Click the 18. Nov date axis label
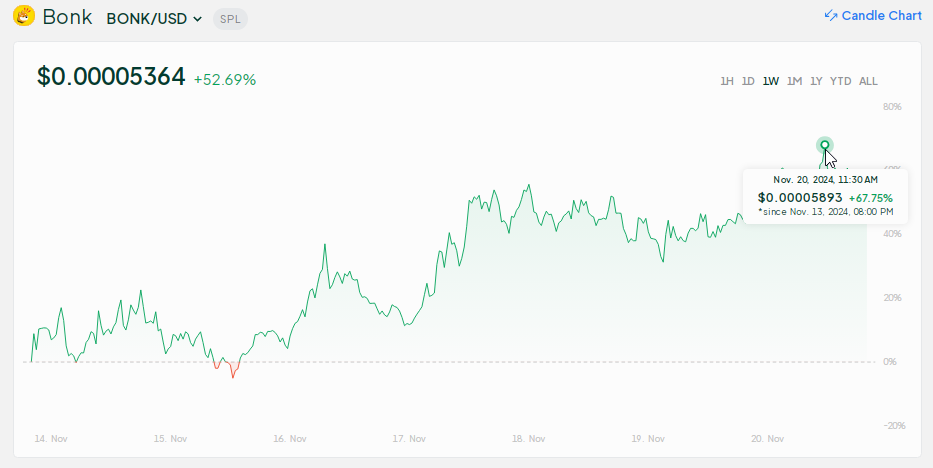 (x=528, y=439)
